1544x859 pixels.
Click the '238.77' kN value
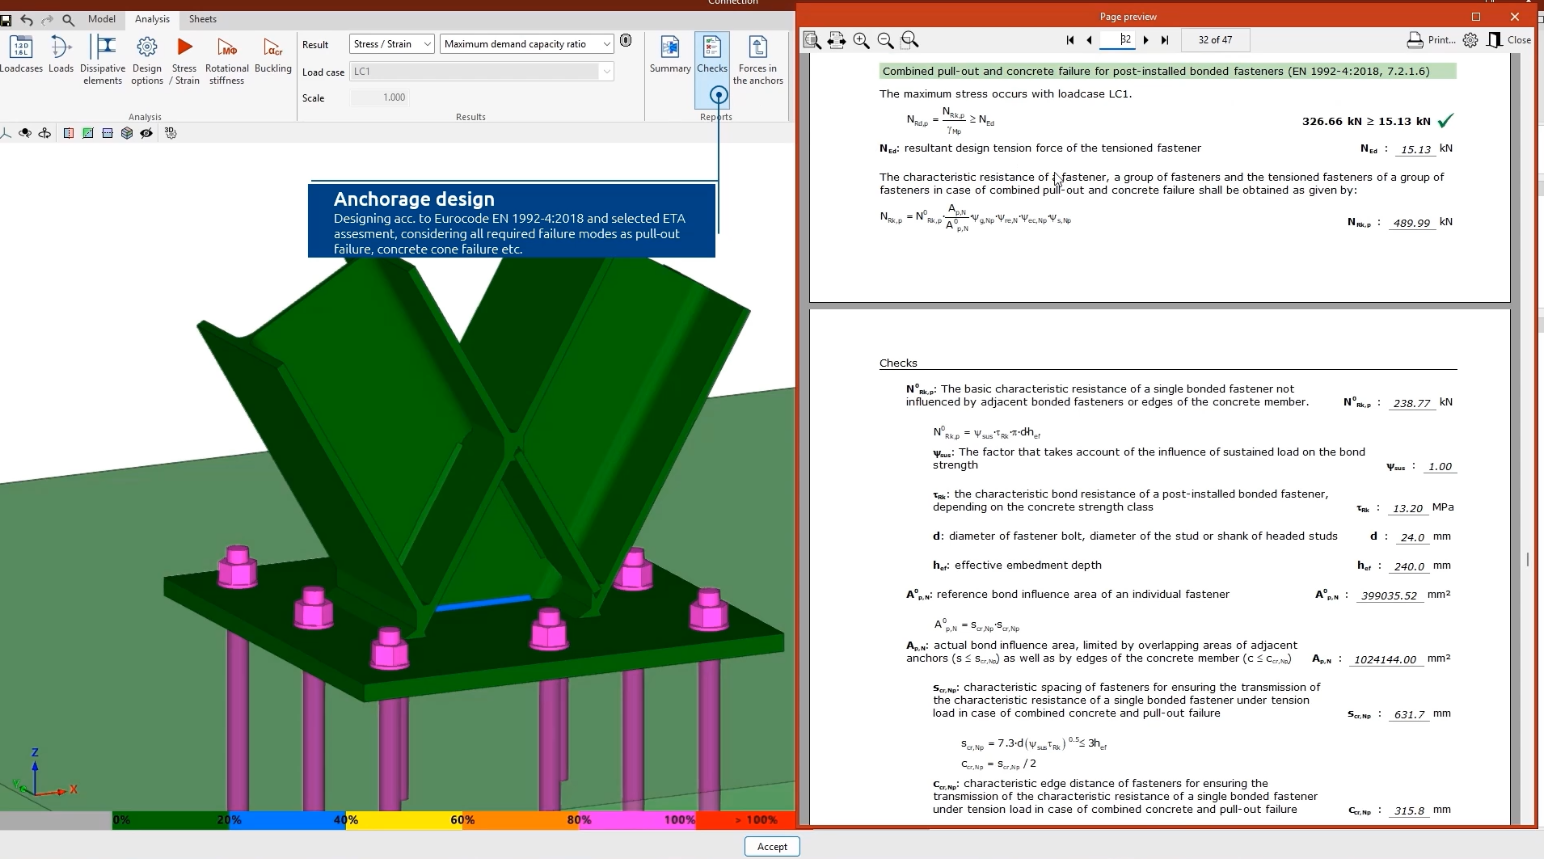pyautogui.click(x=1411, y=403)
